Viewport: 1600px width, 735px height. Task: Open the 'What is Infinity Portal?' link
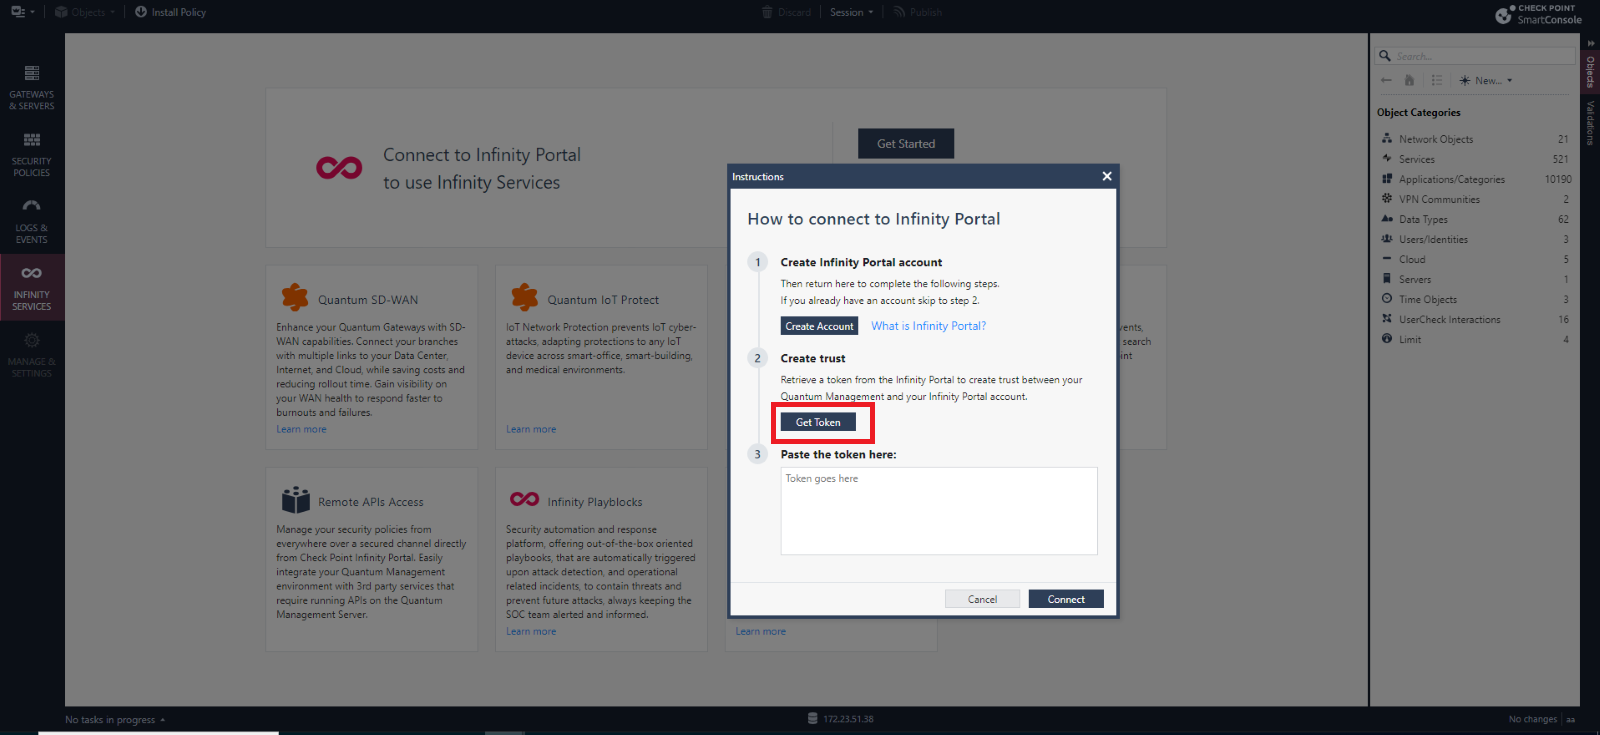coord(928,326)
